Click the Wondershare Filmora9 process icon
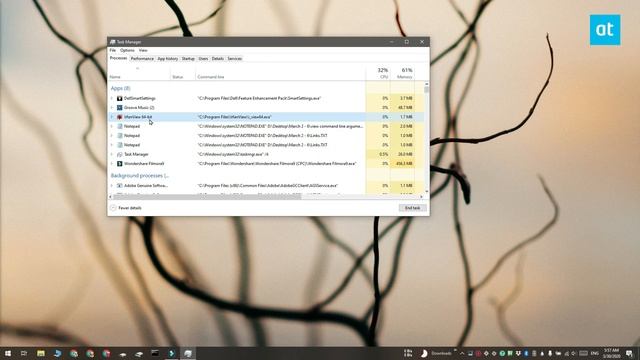640x360 pixels. coord(120,164)
